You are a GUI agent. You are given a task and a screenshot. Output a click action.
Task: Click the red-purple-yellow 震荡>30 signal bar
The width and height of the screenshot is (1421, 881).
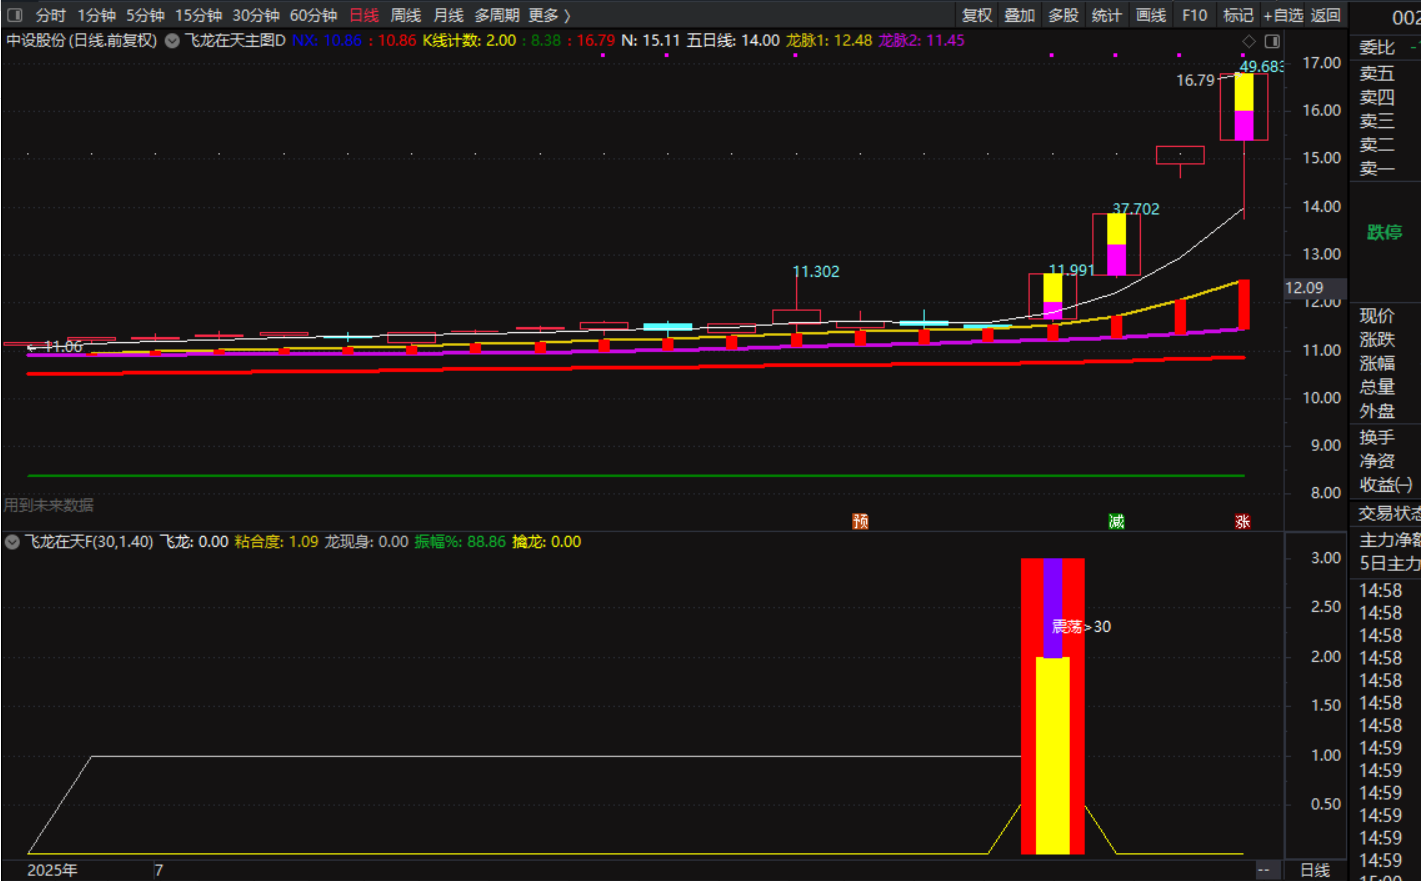pyautogui.click(x=1052, y=706)
